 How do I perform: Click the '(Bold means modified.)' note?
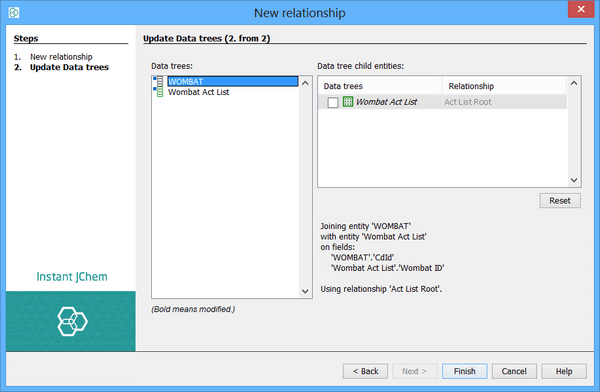click(193, 309)
